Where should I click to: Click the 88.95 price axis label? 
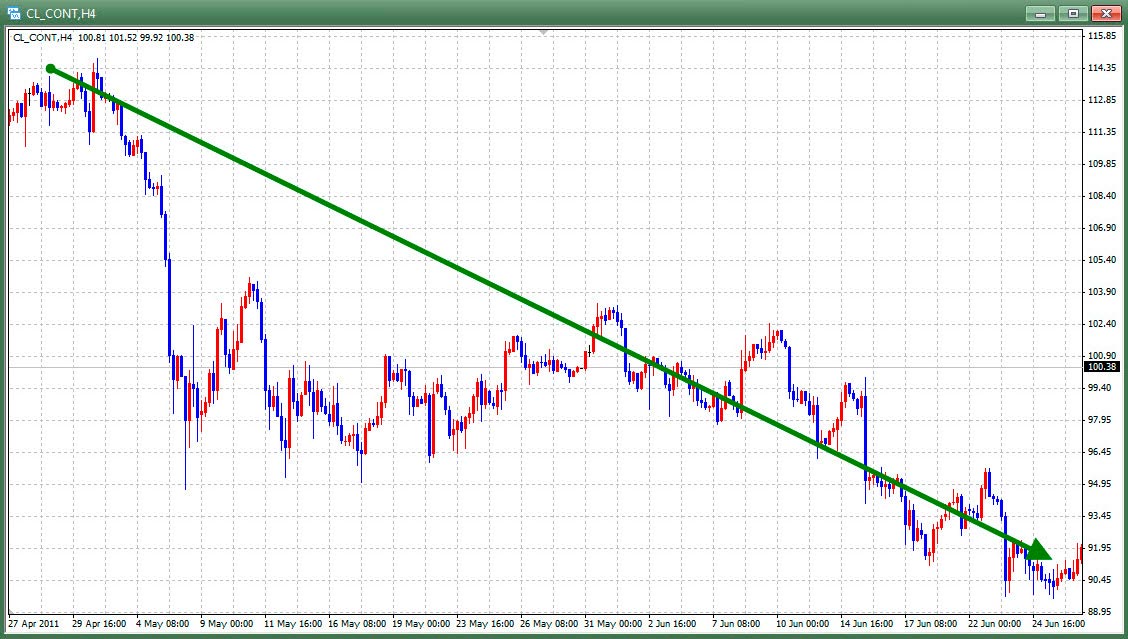click(1100, 611)
